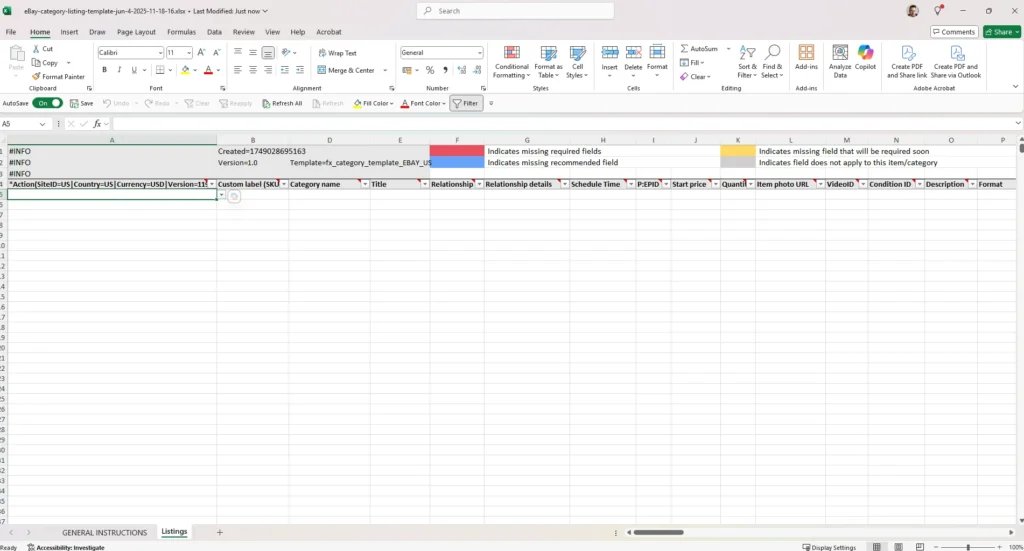Open the GENERAL INSTRUCTIONS sheet tab

[x=104, y=533]
